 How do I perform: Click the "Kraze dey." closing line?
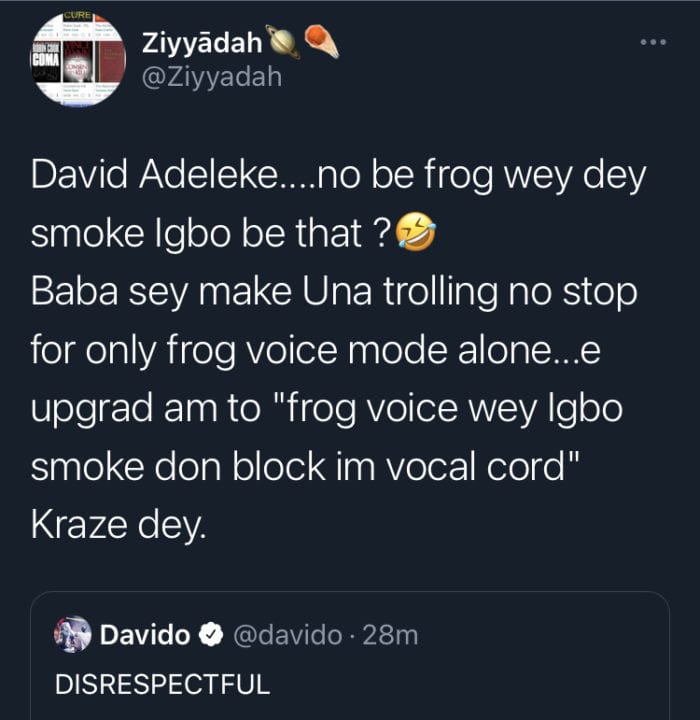coord(119,525)
